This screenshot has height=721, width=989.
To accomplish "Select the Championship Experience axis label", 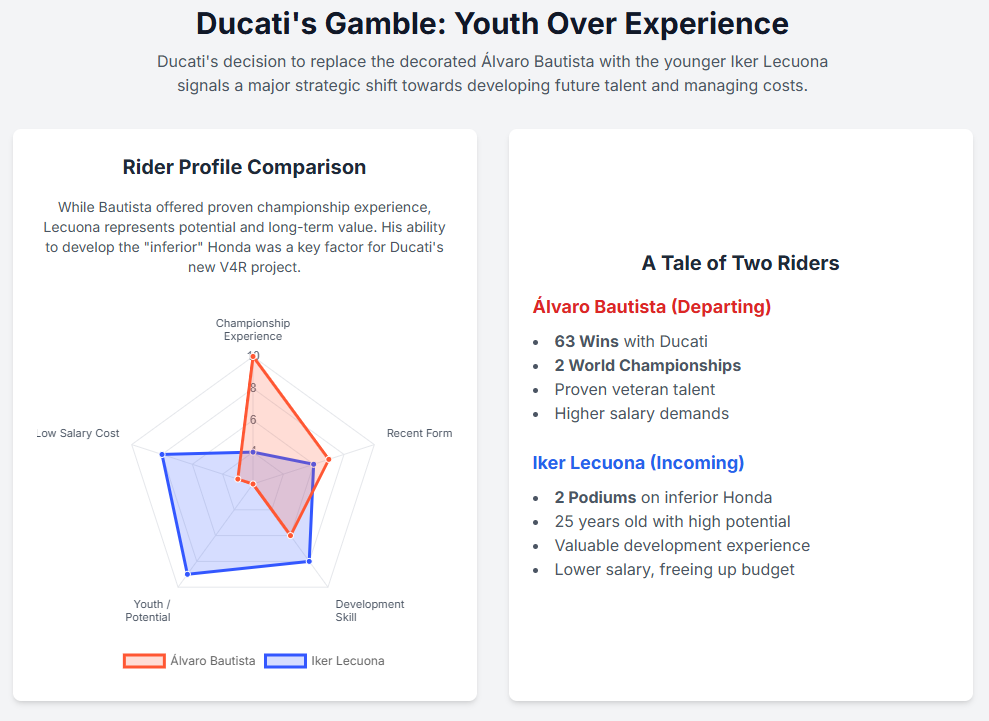I will click(x=253, y=330).
